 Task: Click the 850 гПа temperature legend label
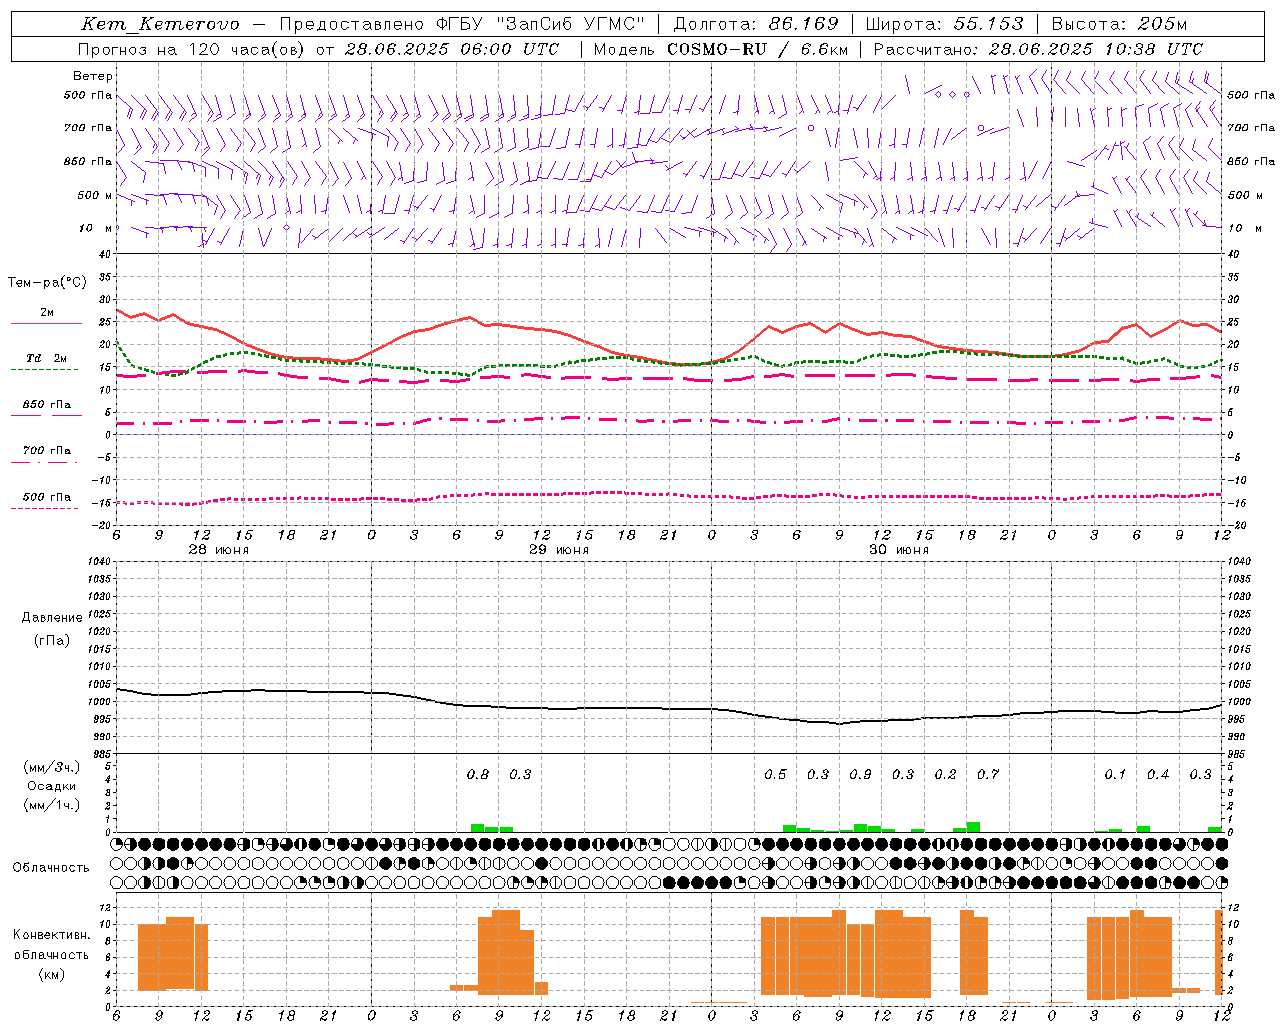(x=47, y=405)
